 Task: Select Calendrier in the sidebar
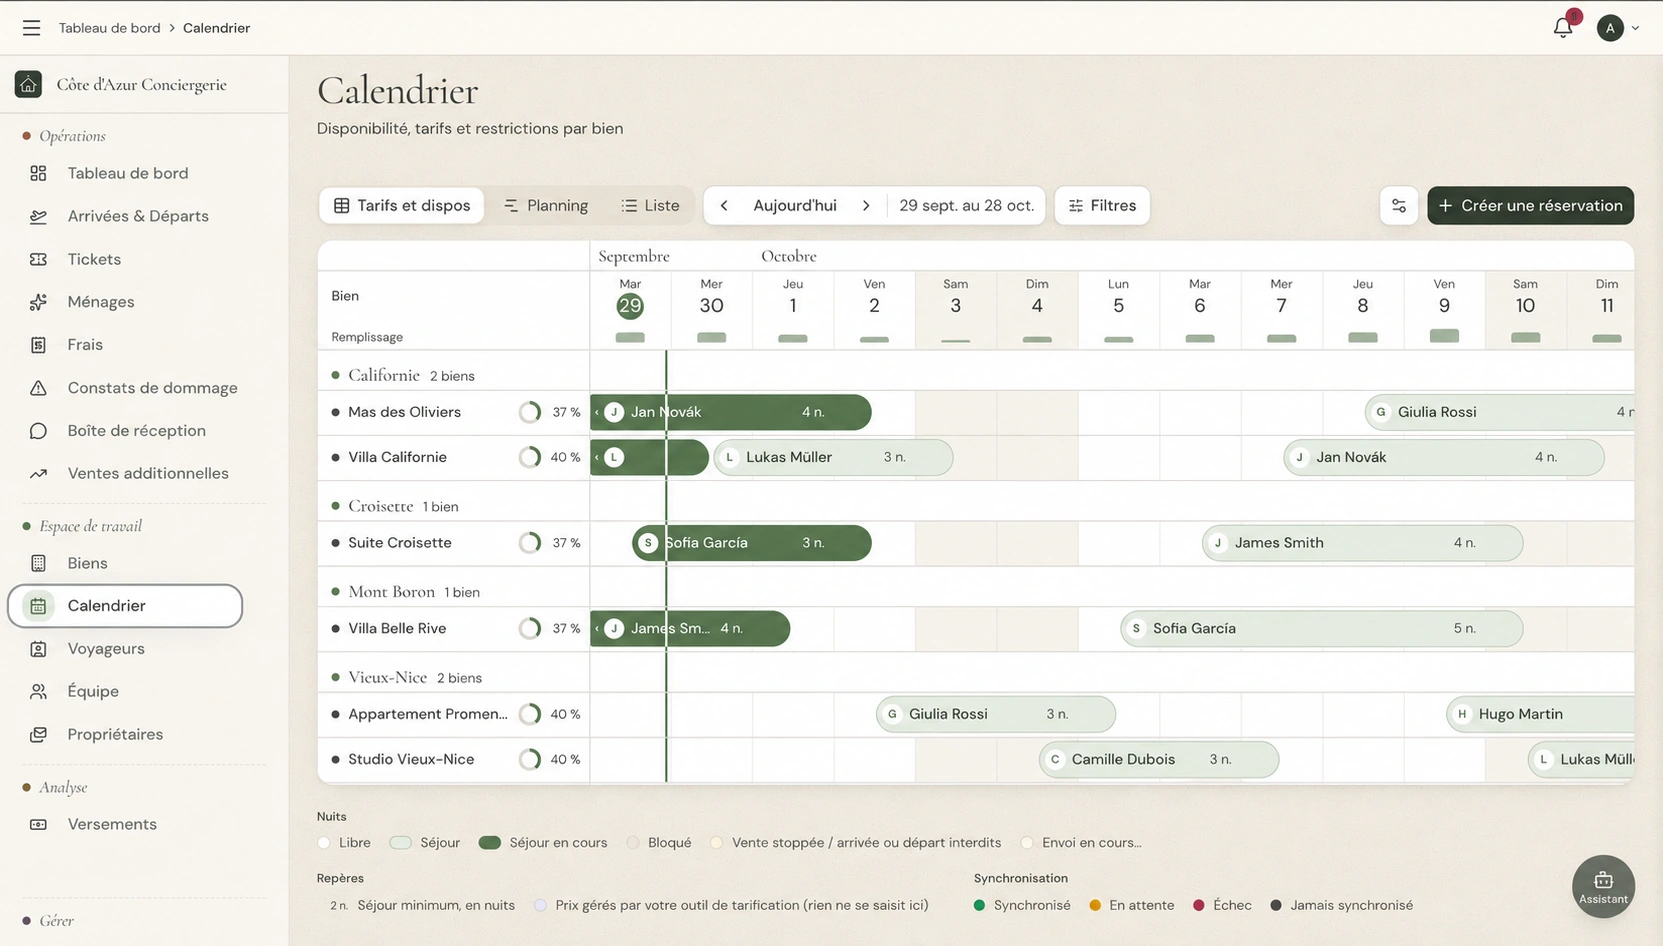coord(125,606)
